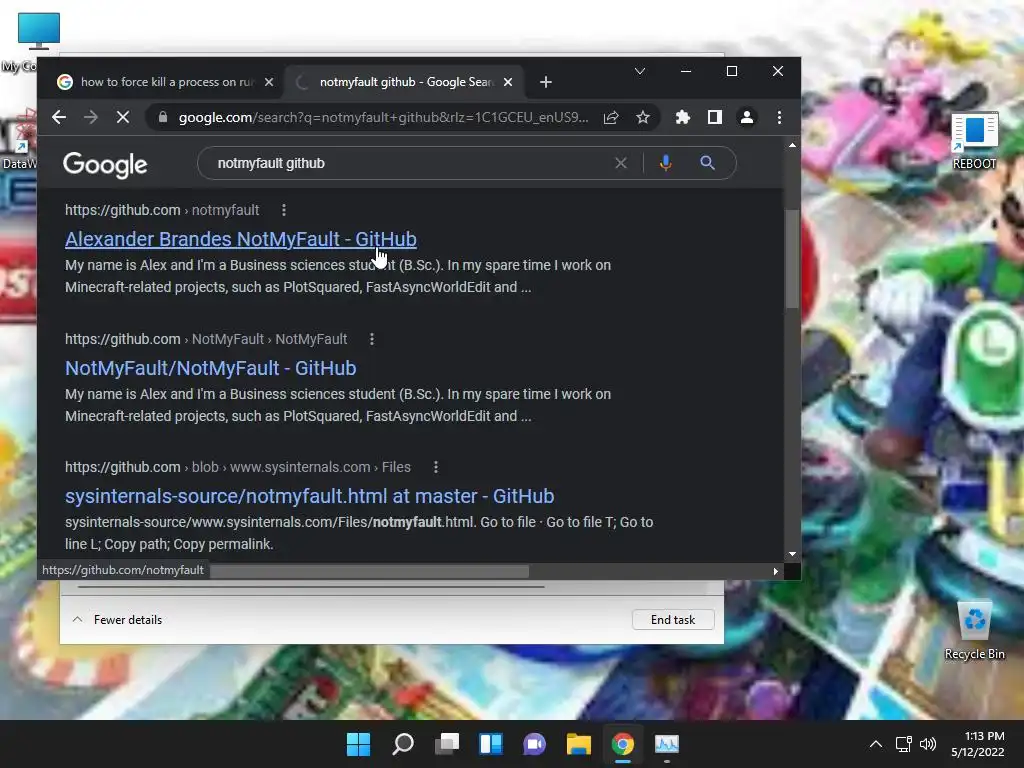Screen dimensions: 1024x768
Task: Open options menu for the first github.com › notmyfault result
Action: pyautogui.click(x=283, y=210)
